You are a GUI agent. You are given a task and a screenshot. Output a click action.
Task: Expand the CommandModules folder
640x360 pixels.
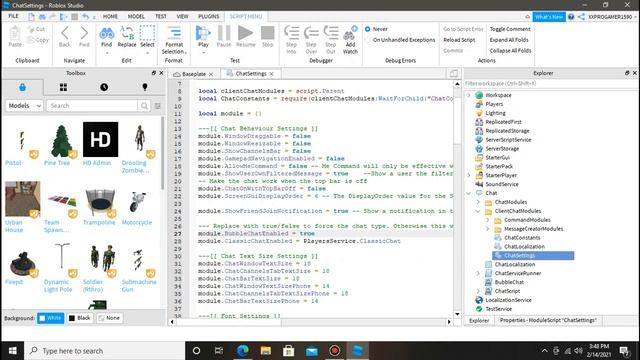click(x=487, y=220)
